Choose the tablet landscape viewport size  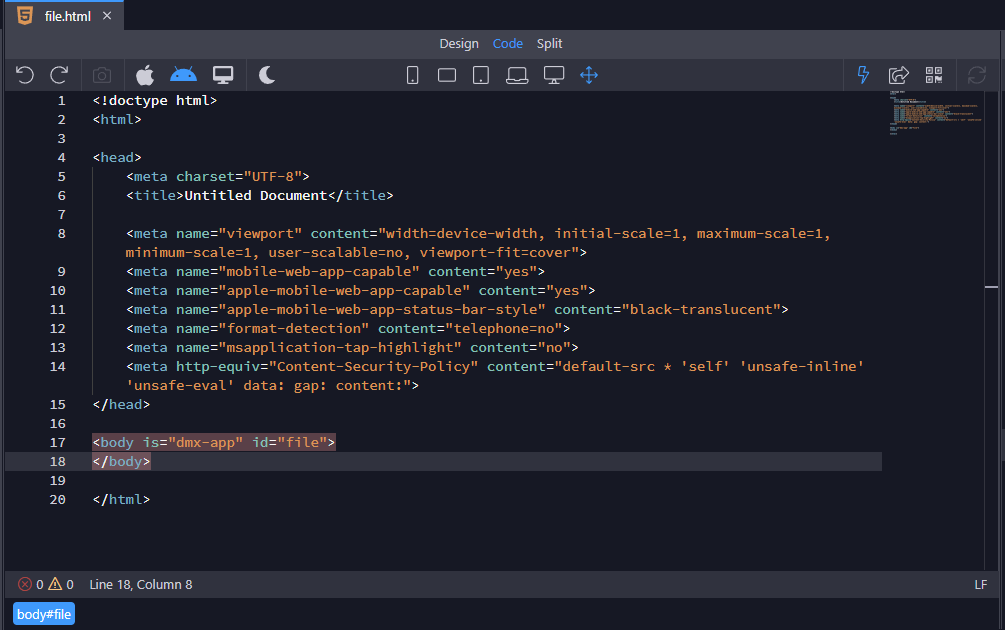[447, 75]
